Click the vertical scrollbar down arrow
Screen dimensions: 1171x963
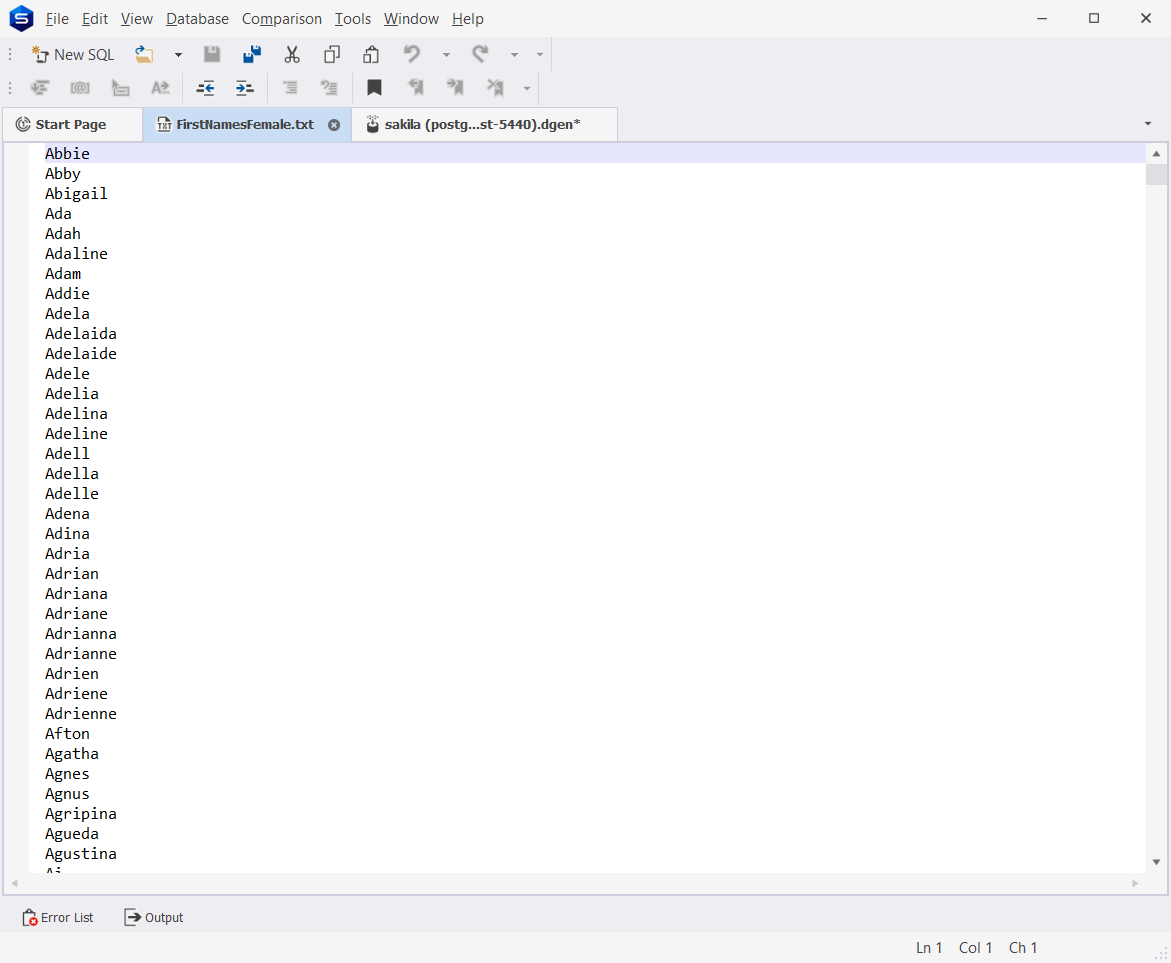pos(1156,862)
